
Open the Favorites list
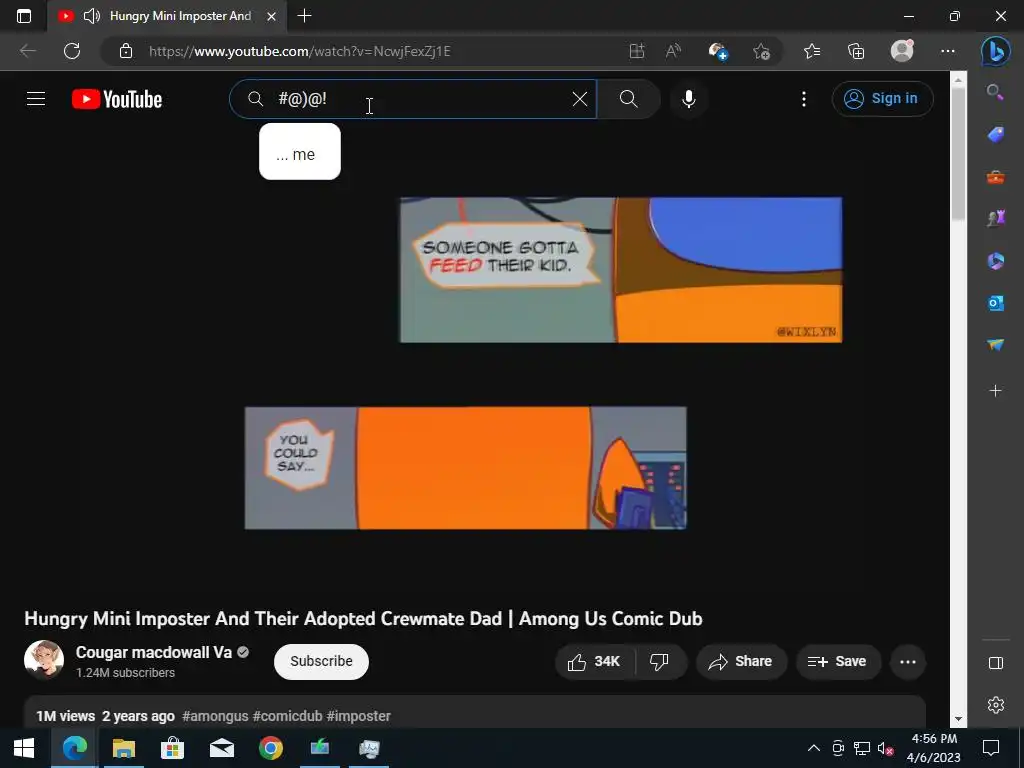[x=812, y=51]
